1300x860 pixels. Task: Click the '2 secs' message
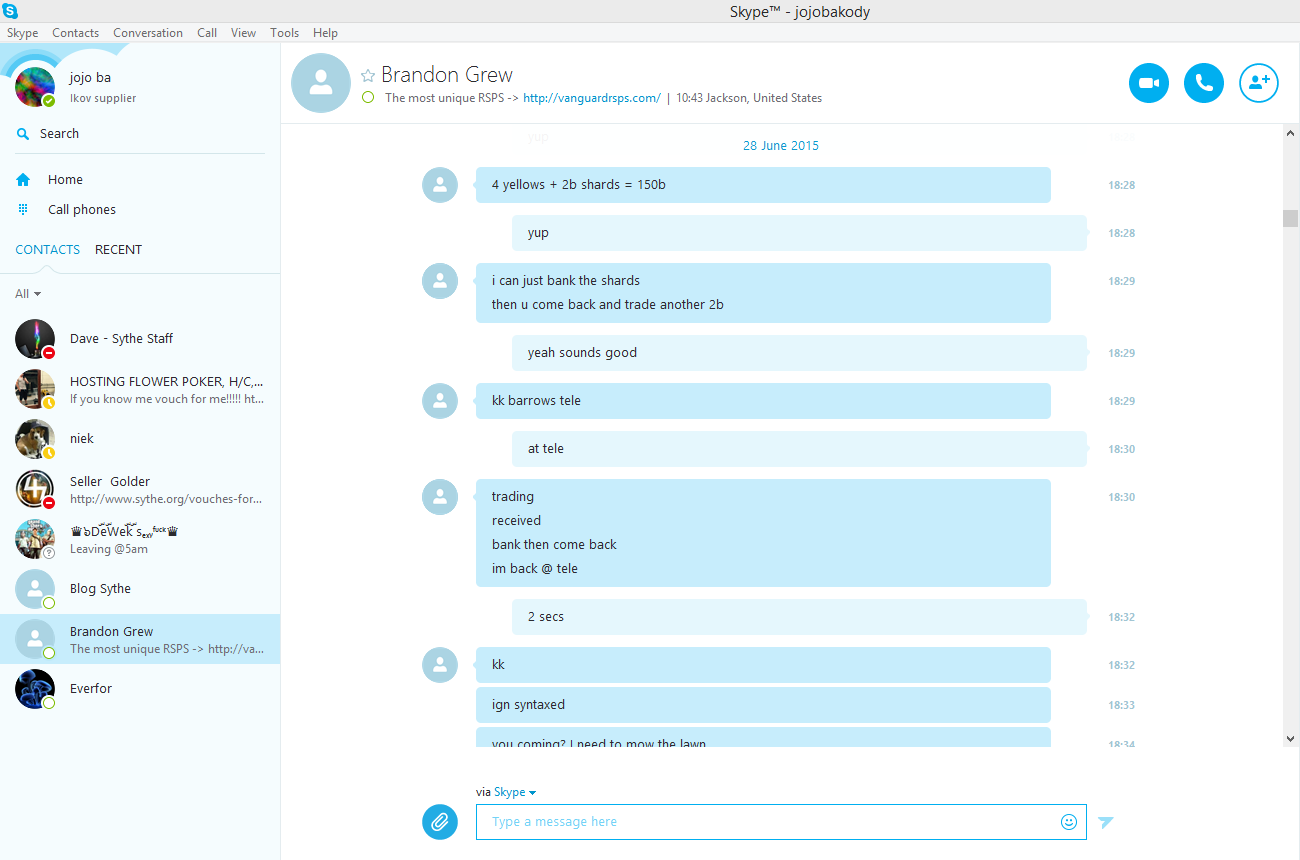click(x=799, y=617)
